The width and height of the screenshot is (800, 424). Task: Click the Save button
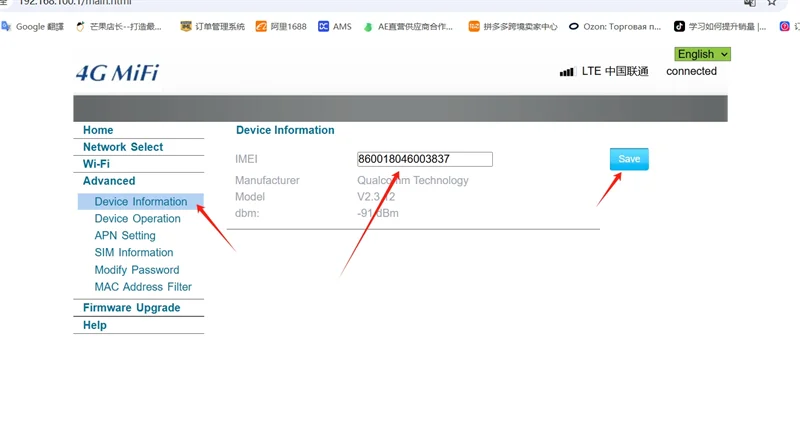tap(629, 159)
